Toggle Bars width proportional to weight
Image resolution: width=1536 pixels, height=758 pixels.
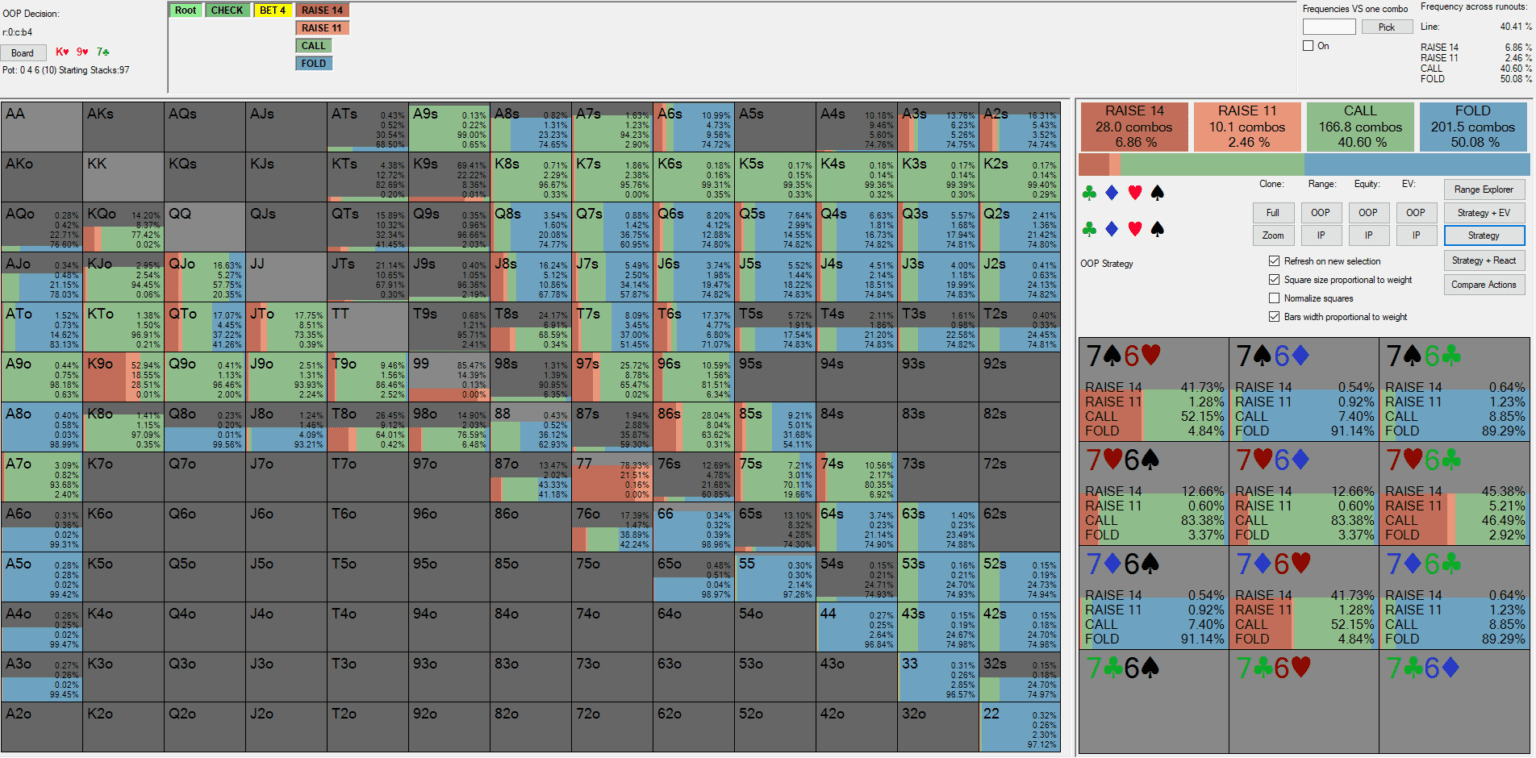(x=1274, y=316)
